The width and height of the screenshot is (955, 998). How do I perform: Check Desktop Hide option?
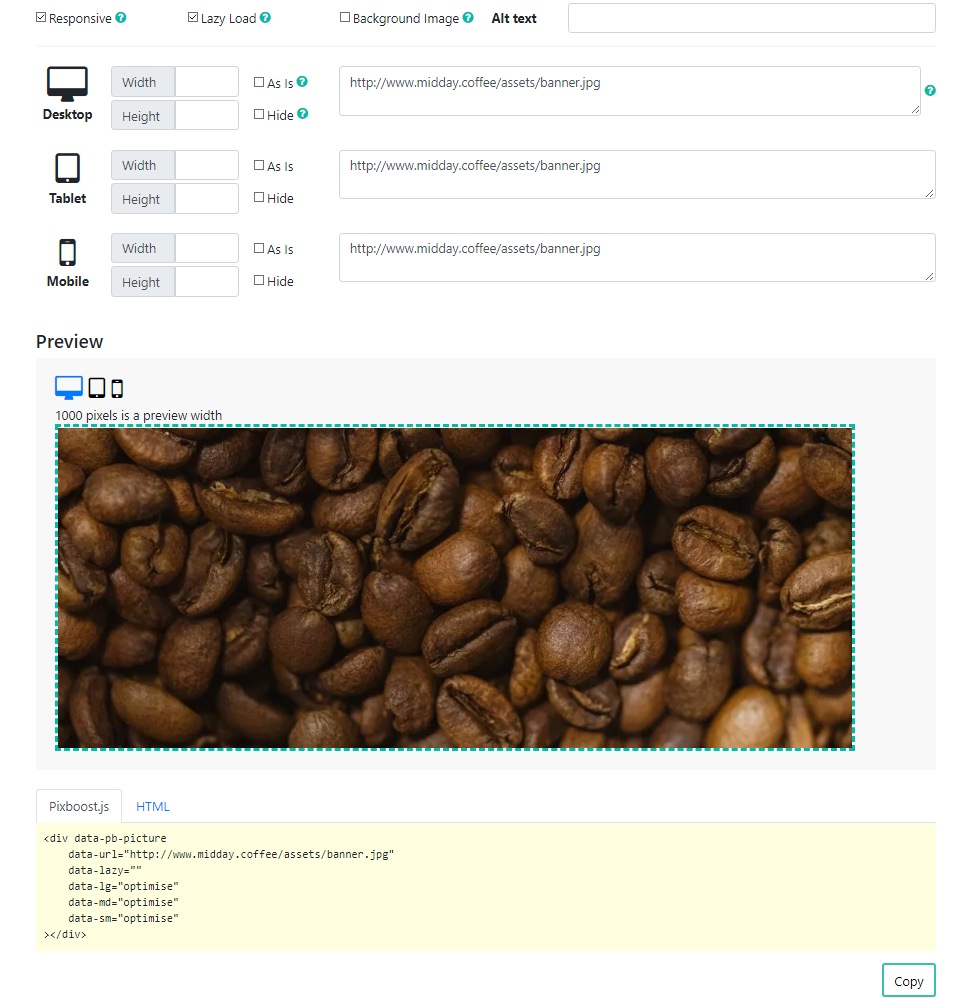pyautogui.click(x=259, y=115)
